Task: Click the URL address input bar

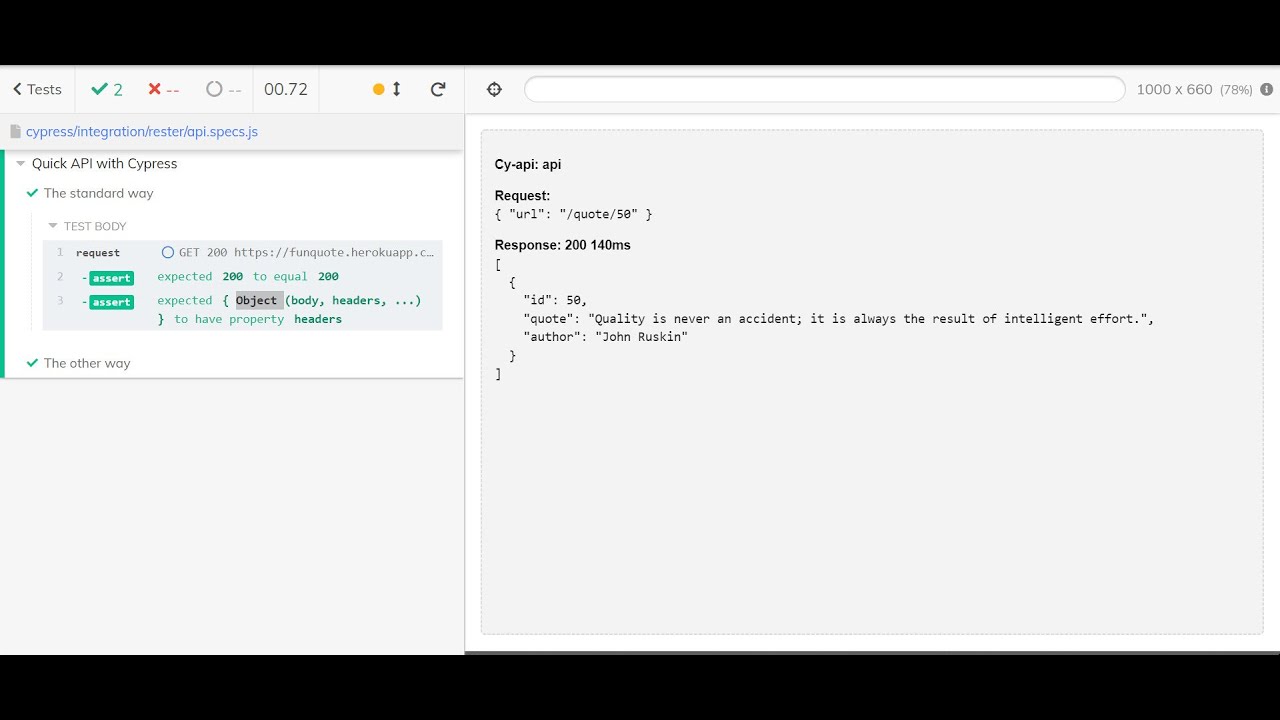Action: click(x=825, y=89)
